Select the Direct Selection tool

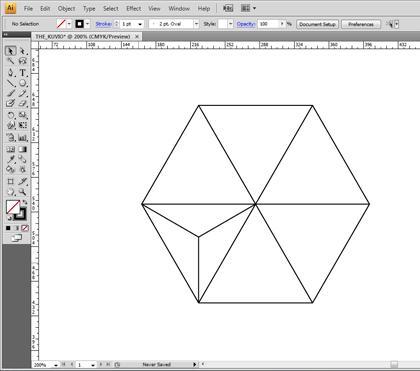[22, 51]
